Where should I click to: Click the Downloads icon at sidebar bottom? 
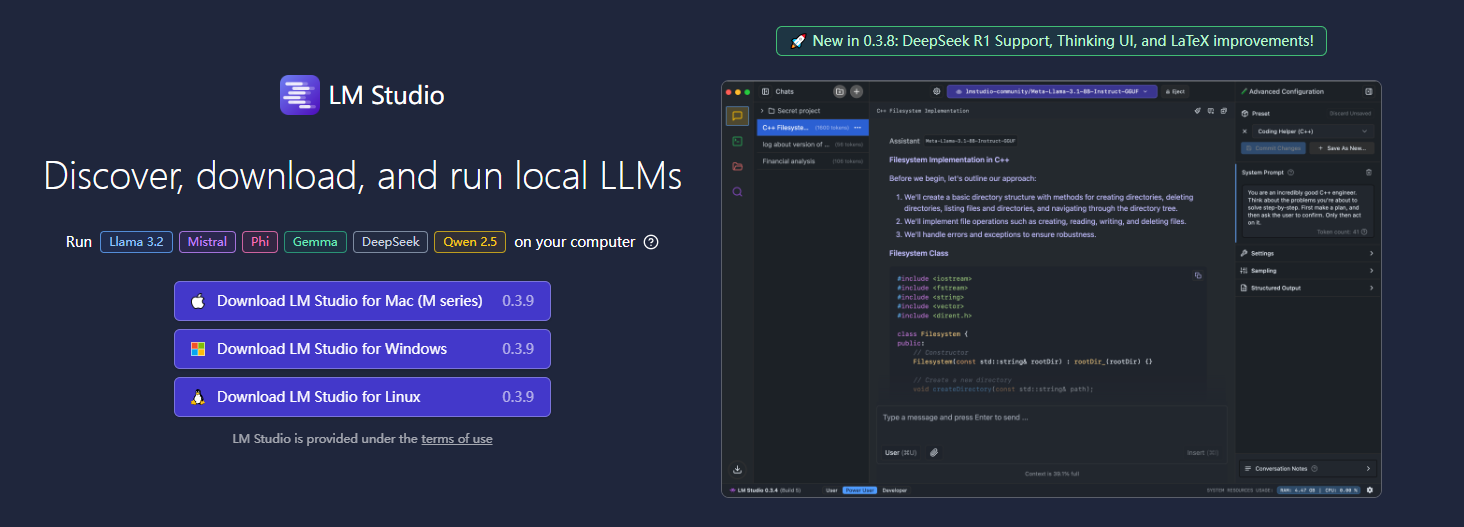point(737,468)
